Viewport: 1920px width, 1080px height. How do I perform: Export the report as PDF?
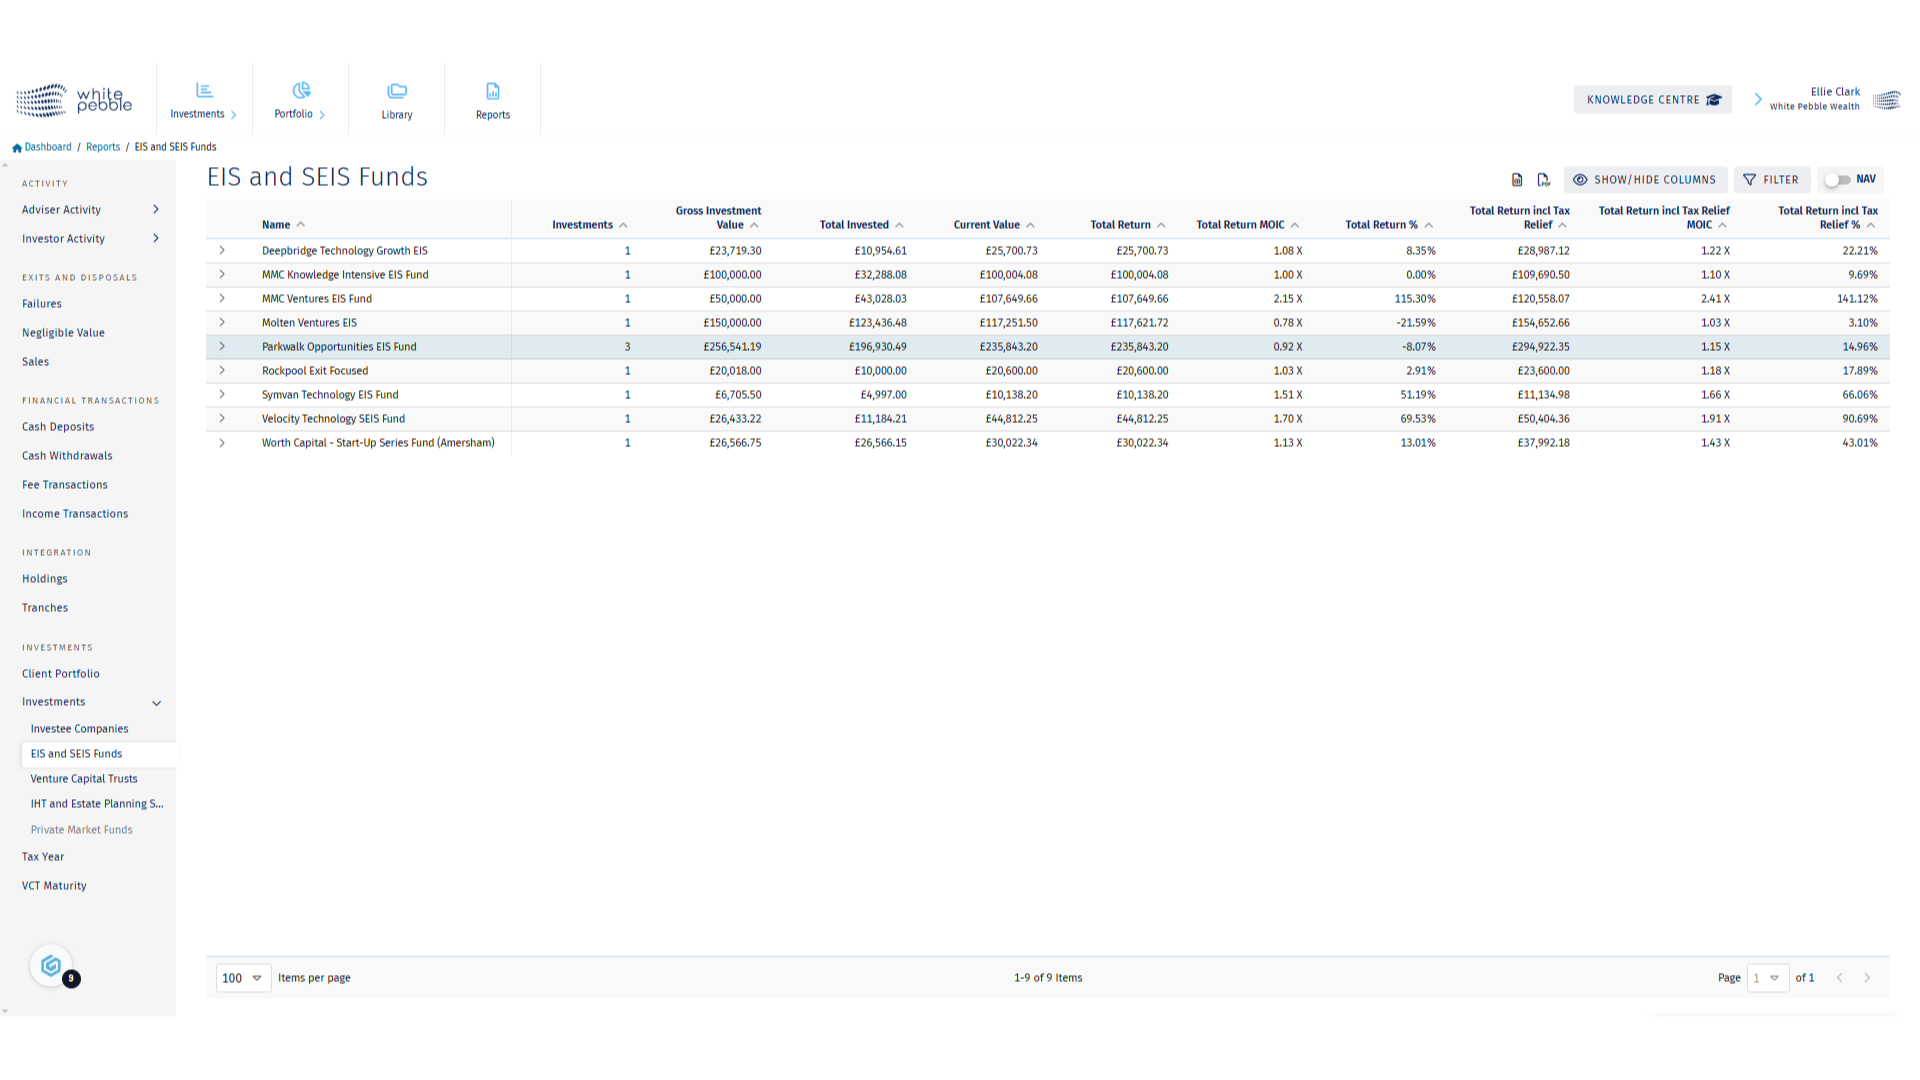pyautogui.click(x=1543, y=180)
